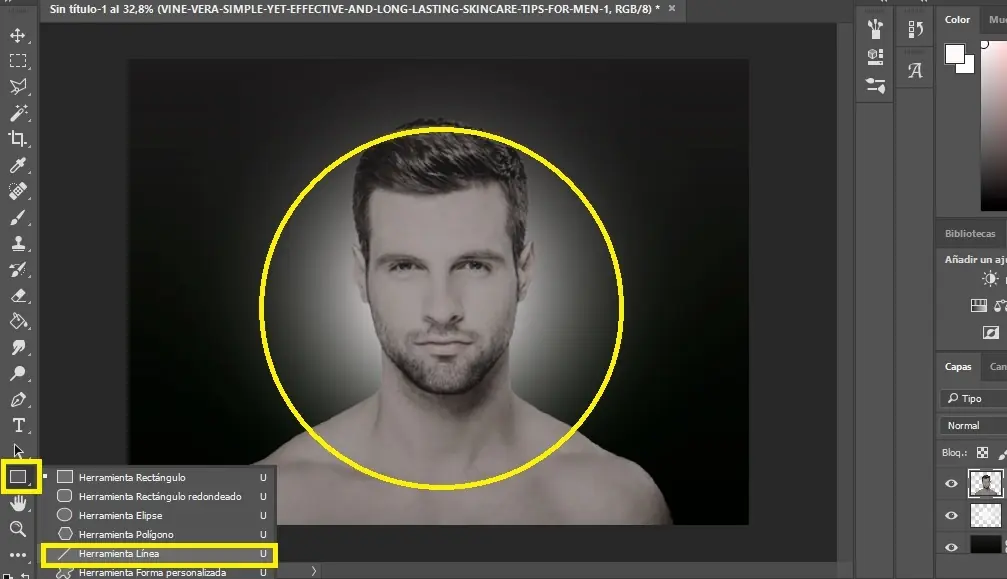
Task: Open the Brushes panel icon
Action: pos(875,29)
